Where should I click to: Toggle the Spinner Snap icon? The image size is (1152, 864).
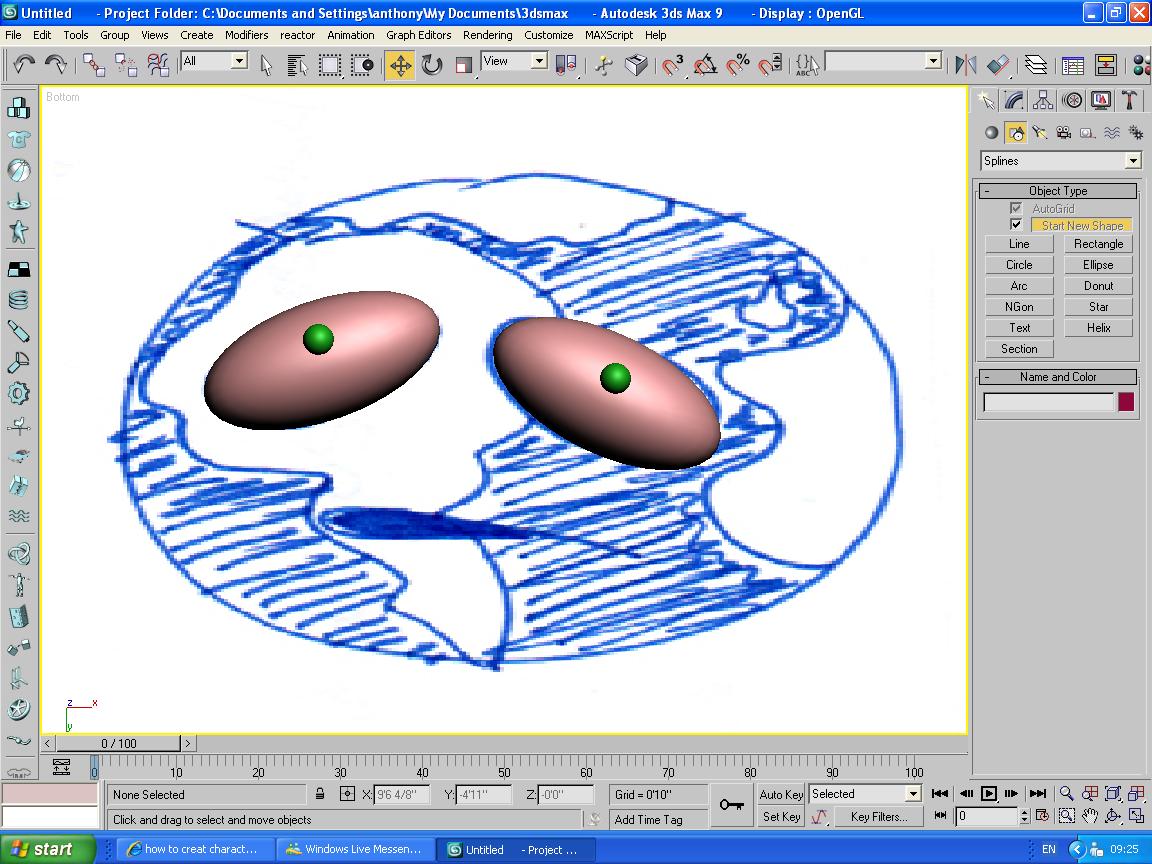(770, 65)
